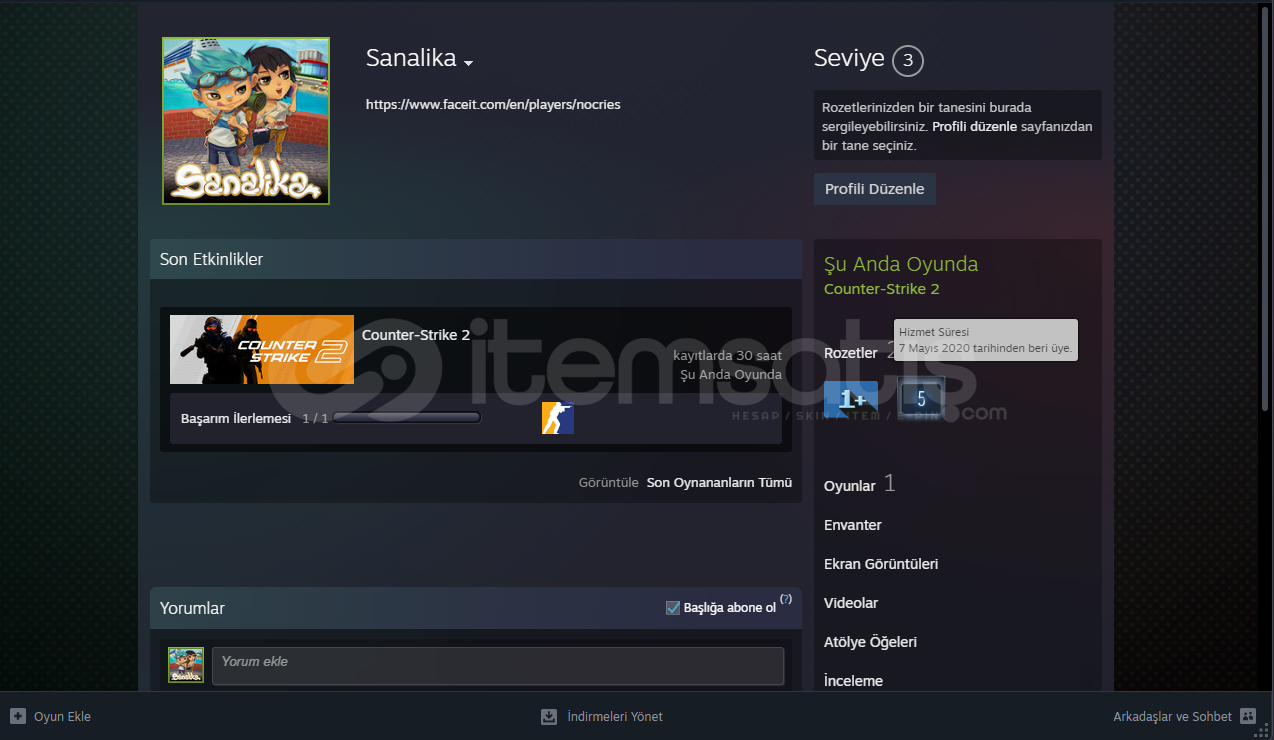Open Arkadaşlar ve Sohbet
This screenshot has width=1274, height=740.
click(x=1172, y=716)
